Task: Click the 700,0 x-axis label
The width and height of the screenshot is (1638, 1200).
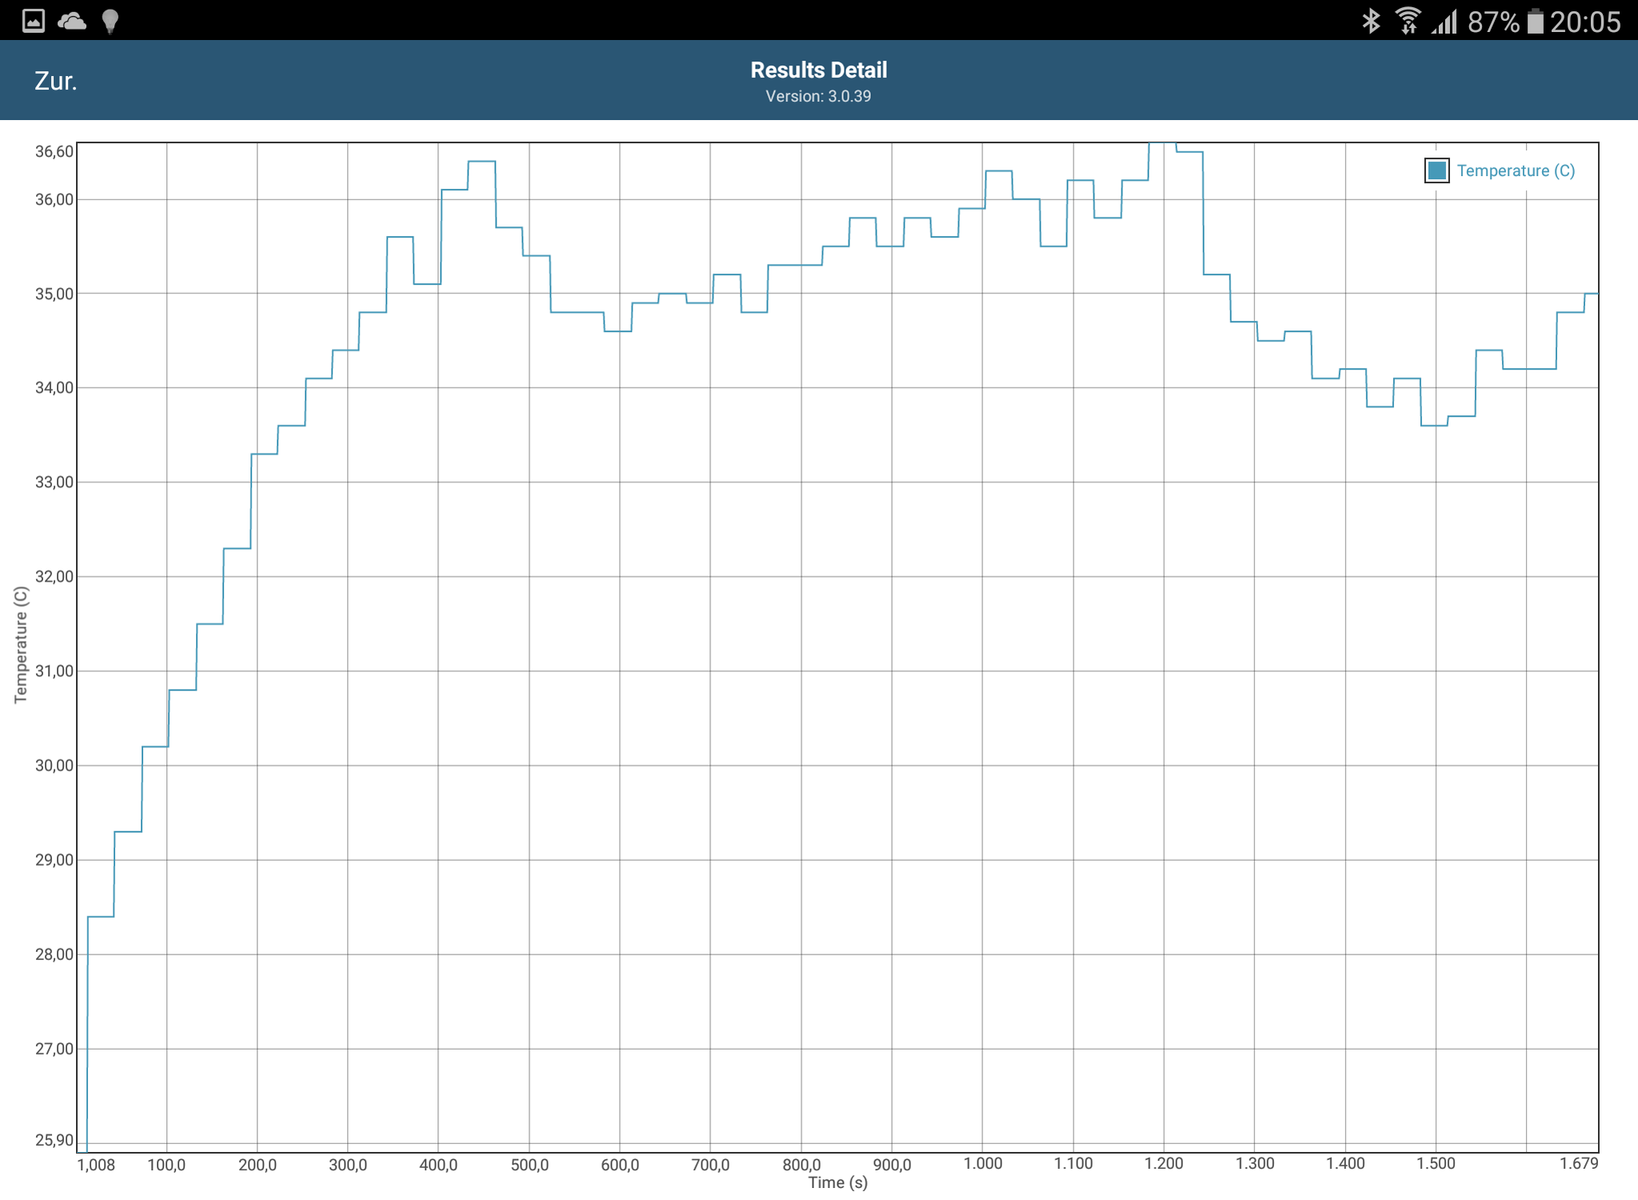Action: click(711, 1165)
